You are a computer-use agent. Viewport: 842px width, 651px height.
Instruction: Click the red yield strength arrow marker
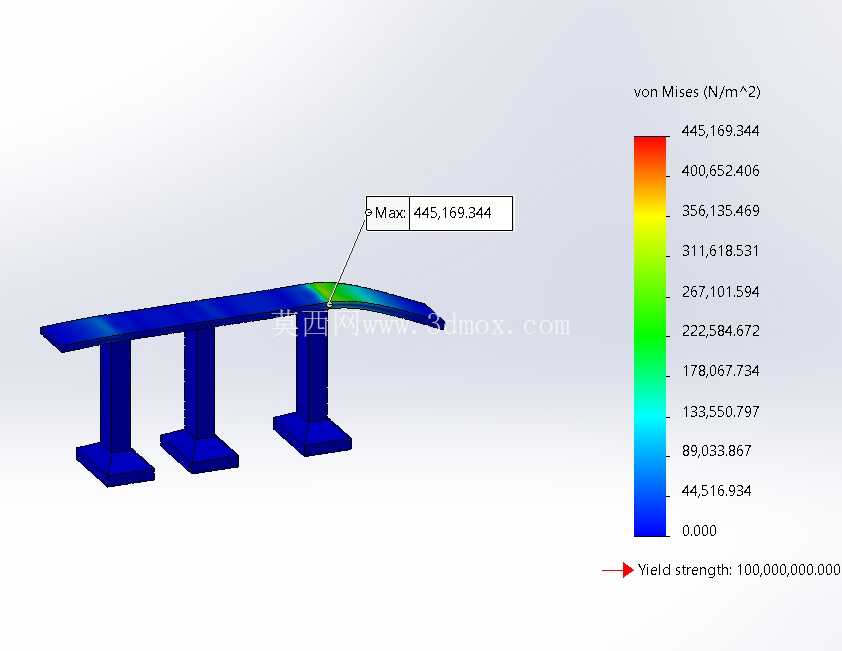(618, 570)
